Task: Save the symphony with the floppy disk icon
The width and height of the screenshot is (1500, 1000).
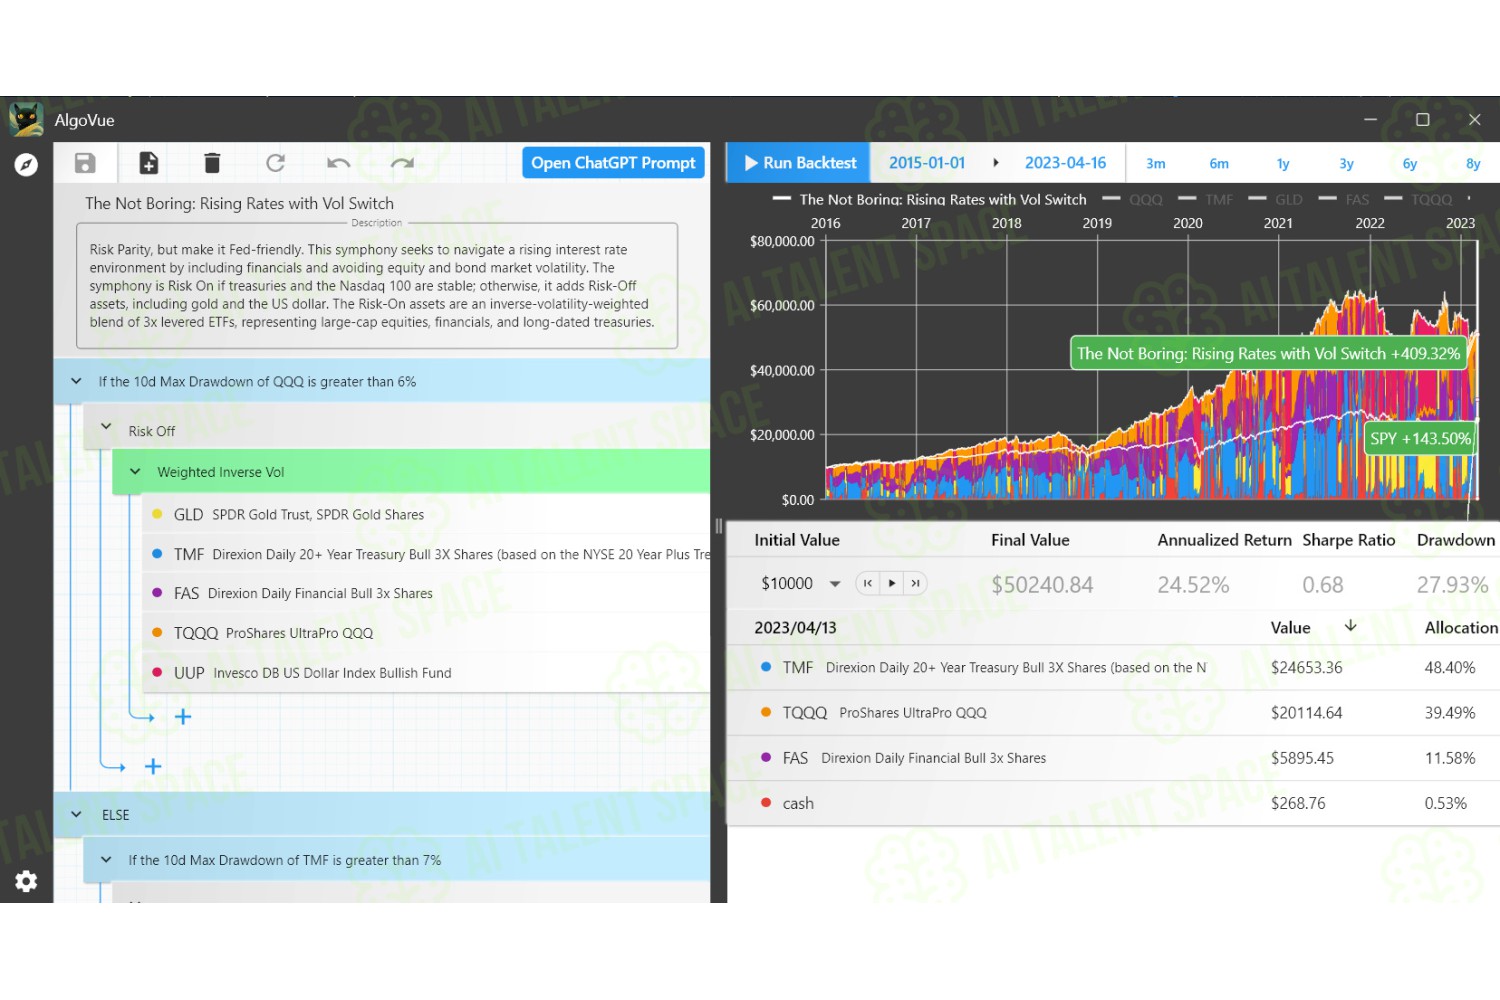Action: pyautogui.click(x=85, y=163)
